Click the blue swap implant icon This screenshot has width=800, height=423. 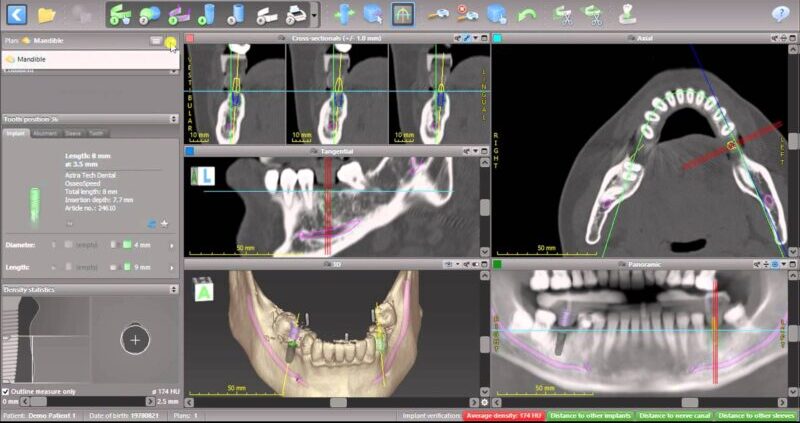tap(152, 223)
